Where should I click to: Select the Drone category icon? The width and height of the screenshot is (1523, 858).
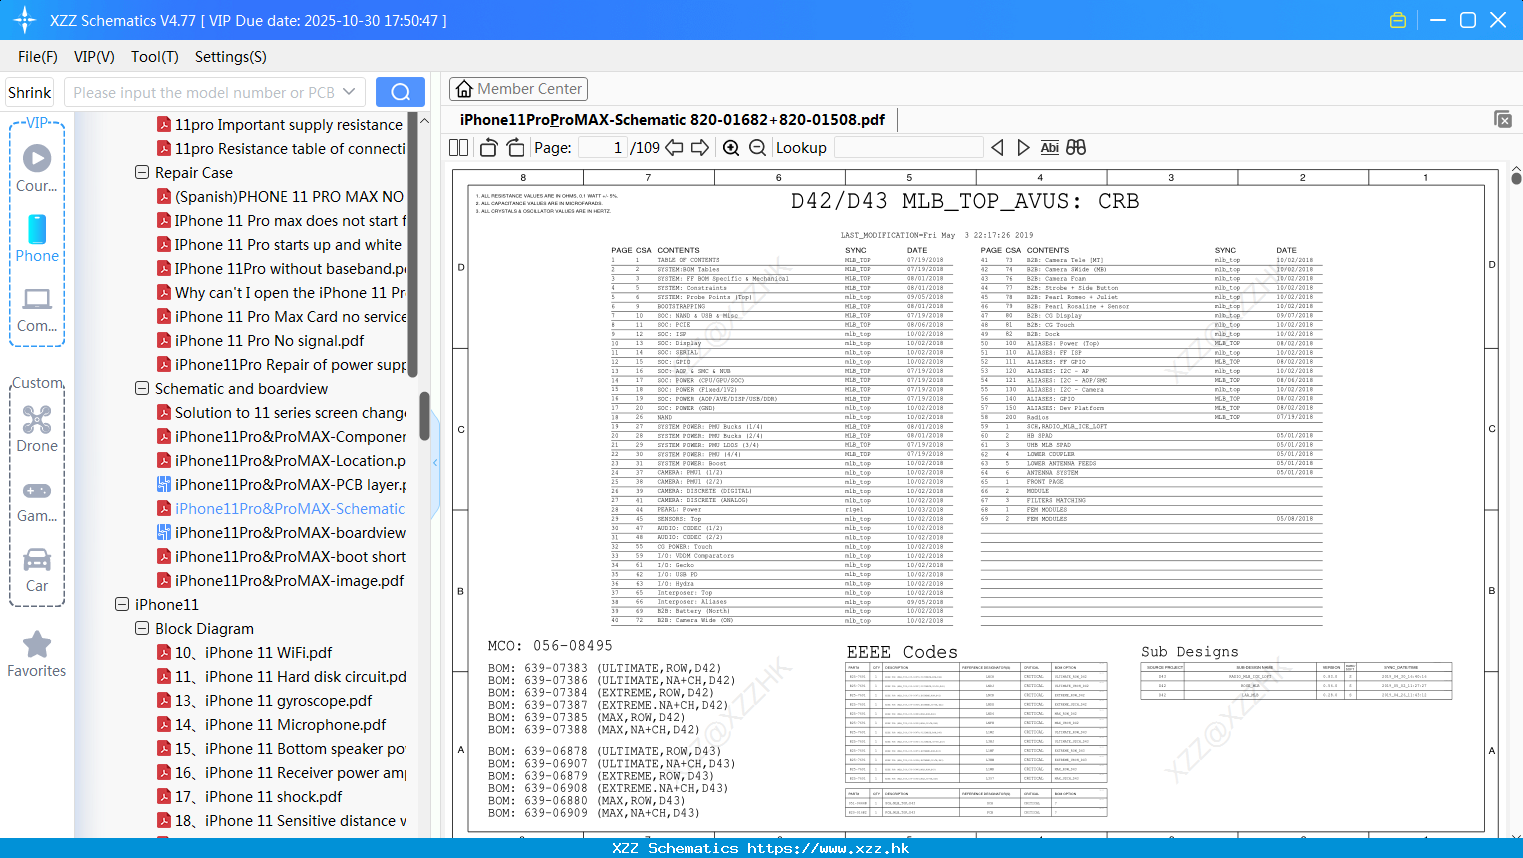point(37,429)
